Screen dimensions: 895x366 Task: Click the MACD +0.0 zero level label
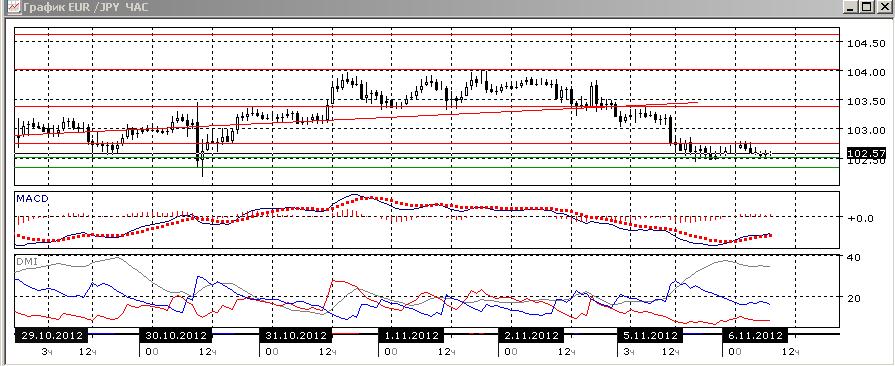point(860,218)
